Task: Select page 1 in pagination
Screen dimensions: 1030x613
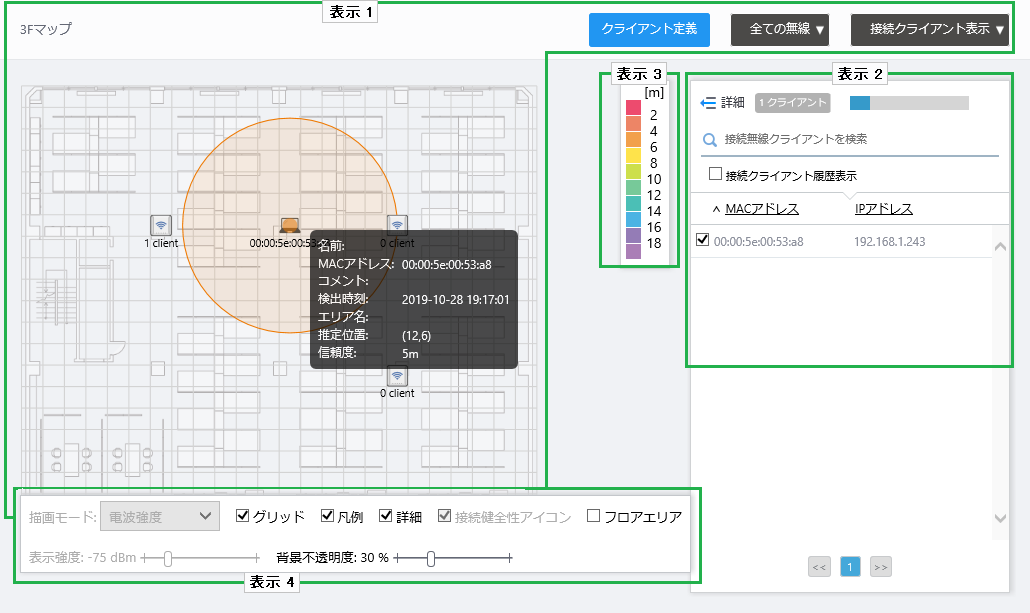Action: point(850,567)
